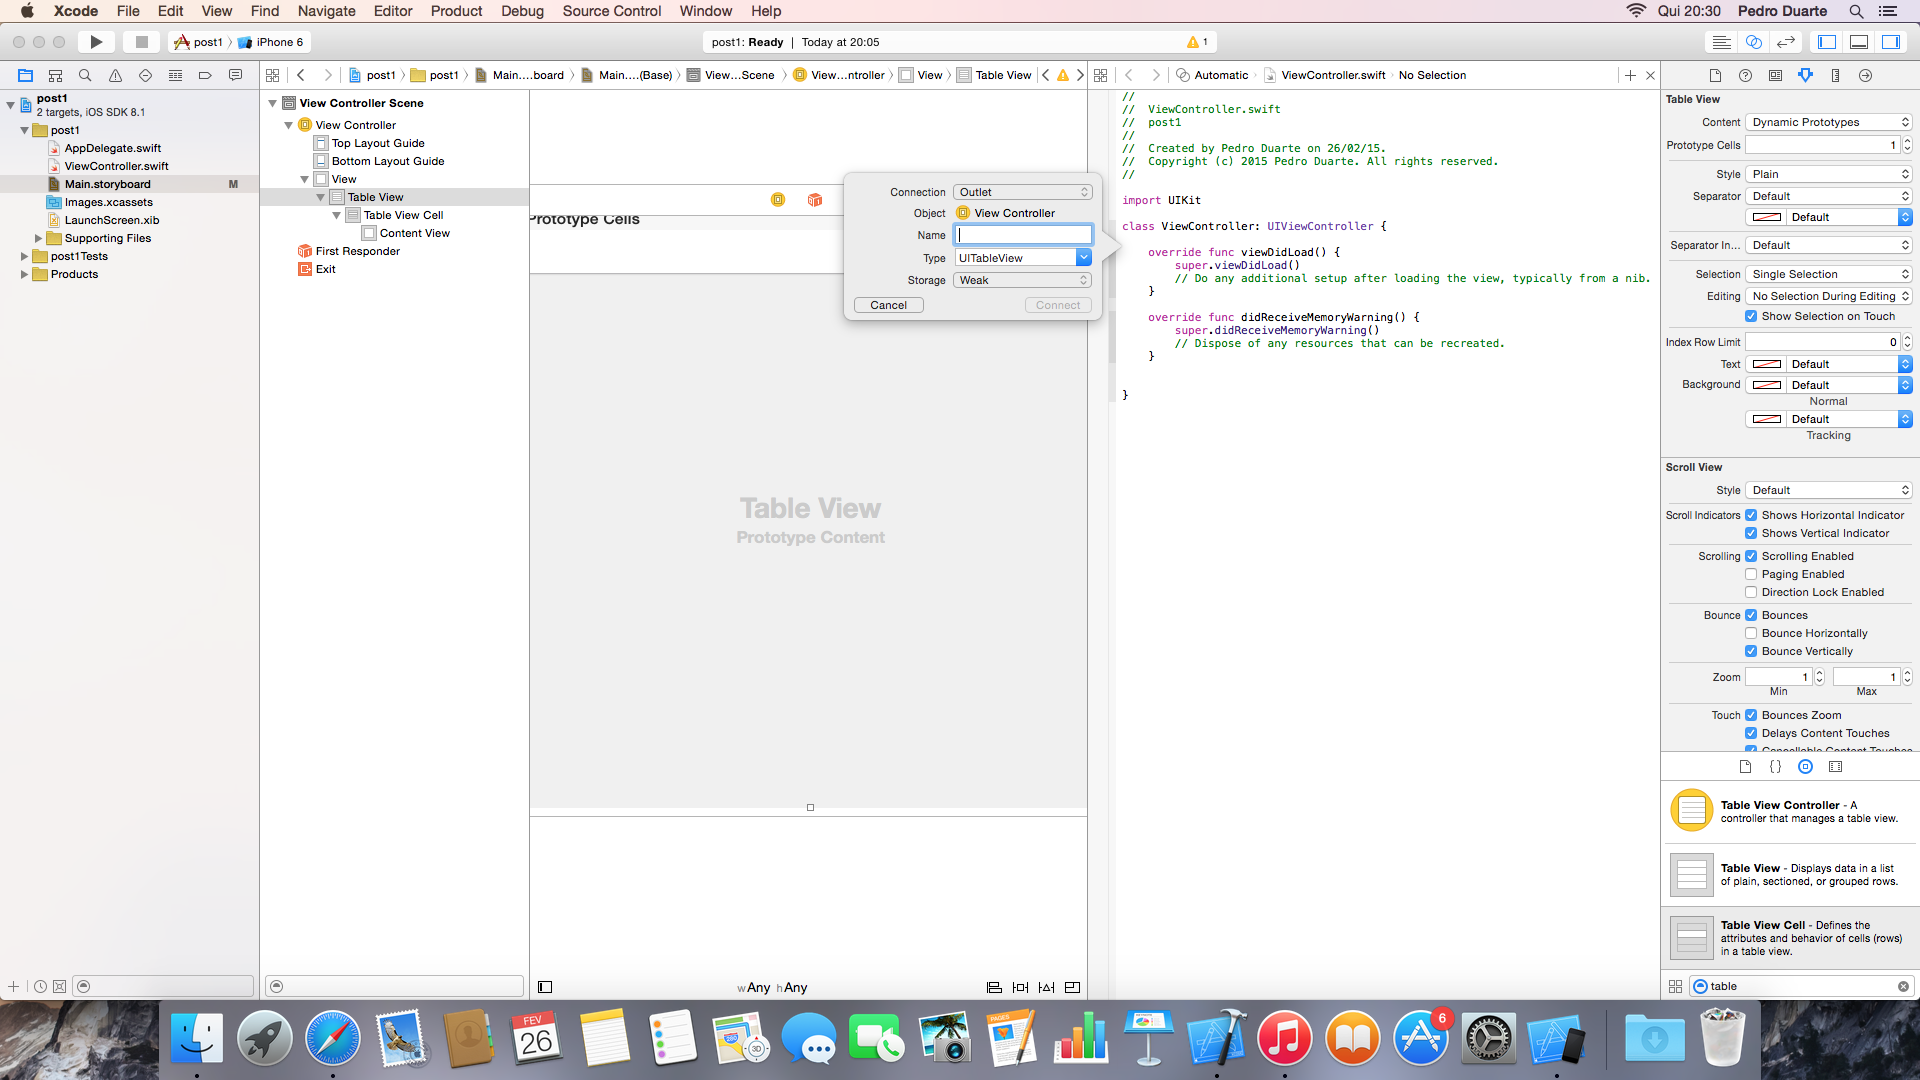The width and height of the screenshot is (1920, 1080).
Task: Show the Size inspector
Action: click(x=1835, y=75)
